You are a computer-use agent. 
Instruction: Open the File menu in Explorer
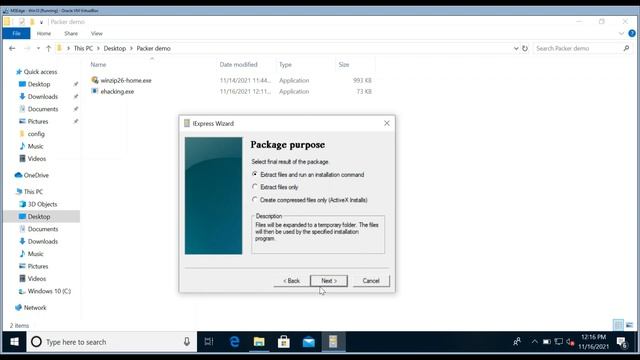tap(16, 33)
